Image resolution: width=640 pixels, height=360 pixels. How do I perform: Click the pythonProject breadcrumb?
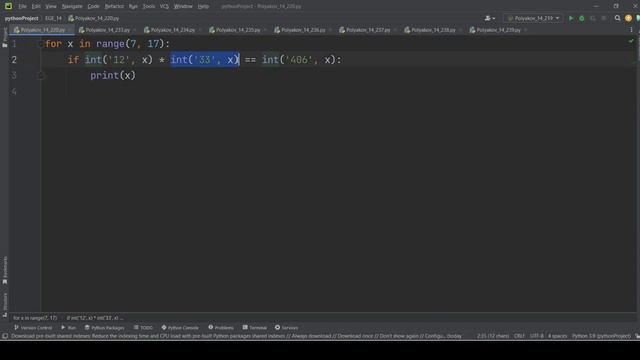pos(21,18)
